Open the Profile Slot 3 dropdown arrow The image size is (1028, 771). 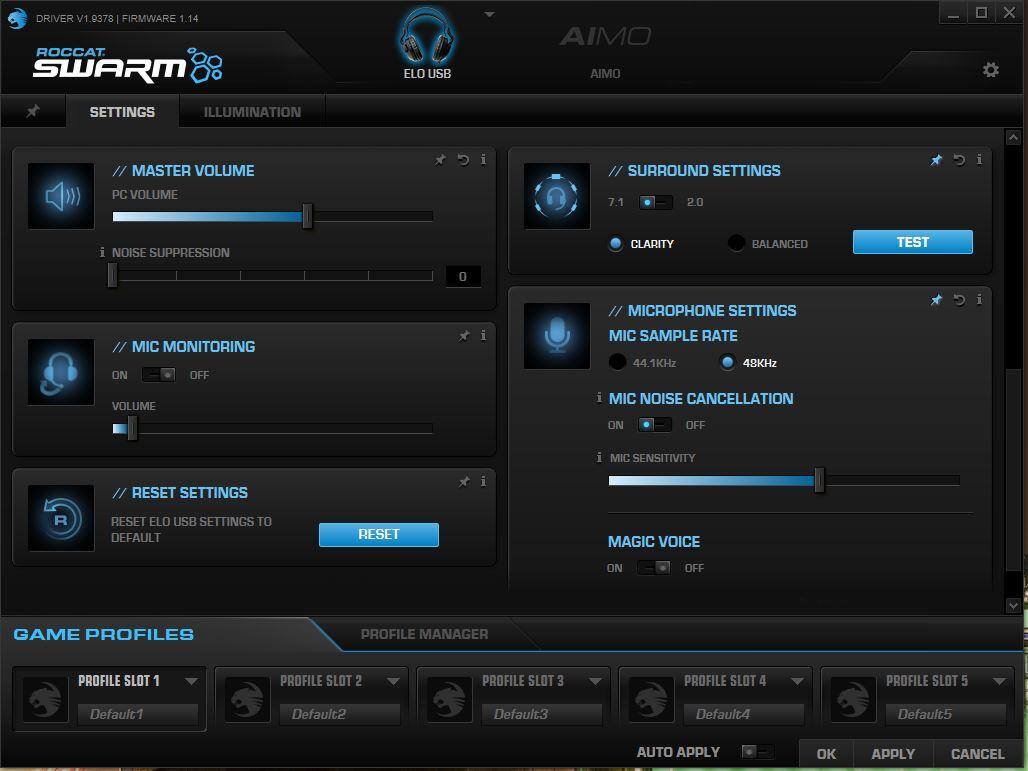pyautogui.click(x=595, y=681)
